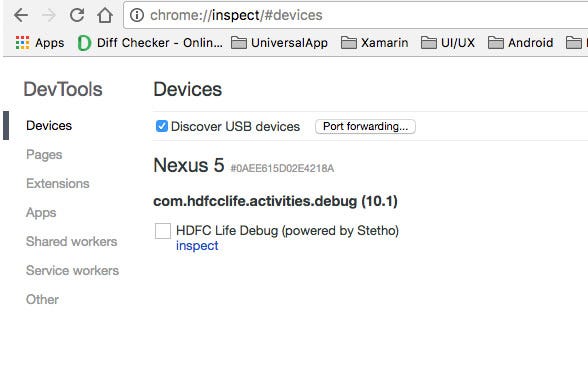Viewport: 588px width, 375px height.
Task: Click the address bar URL field
Action: click(x=356, y=15)
